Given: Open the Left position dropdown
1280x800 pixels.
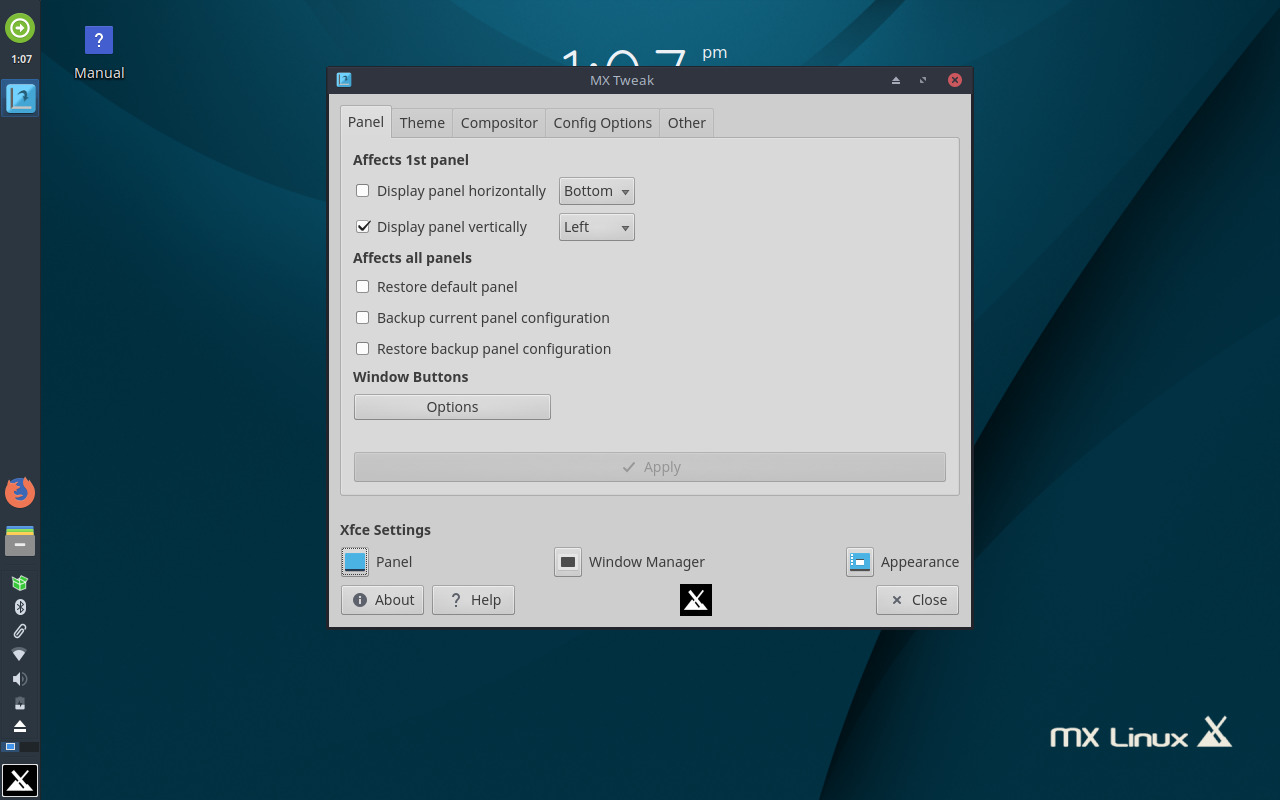Looking at the screenshot, I should [596, 226].
